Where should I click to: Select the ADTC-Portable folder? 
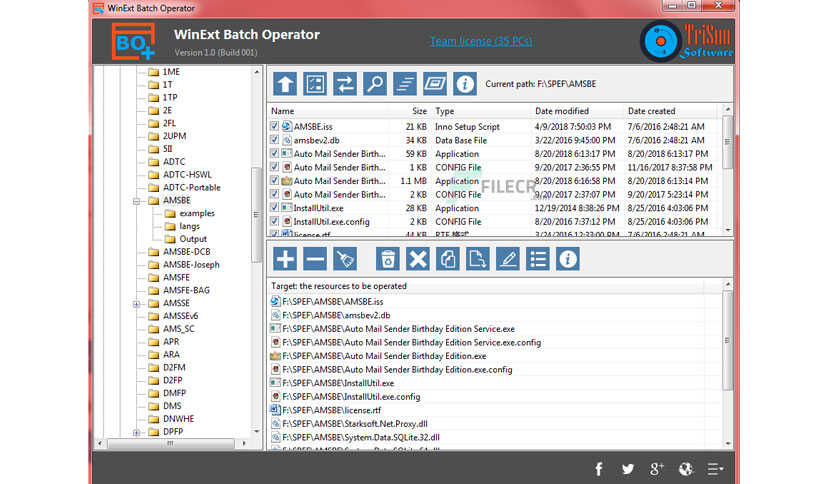(x=191, y=188)
